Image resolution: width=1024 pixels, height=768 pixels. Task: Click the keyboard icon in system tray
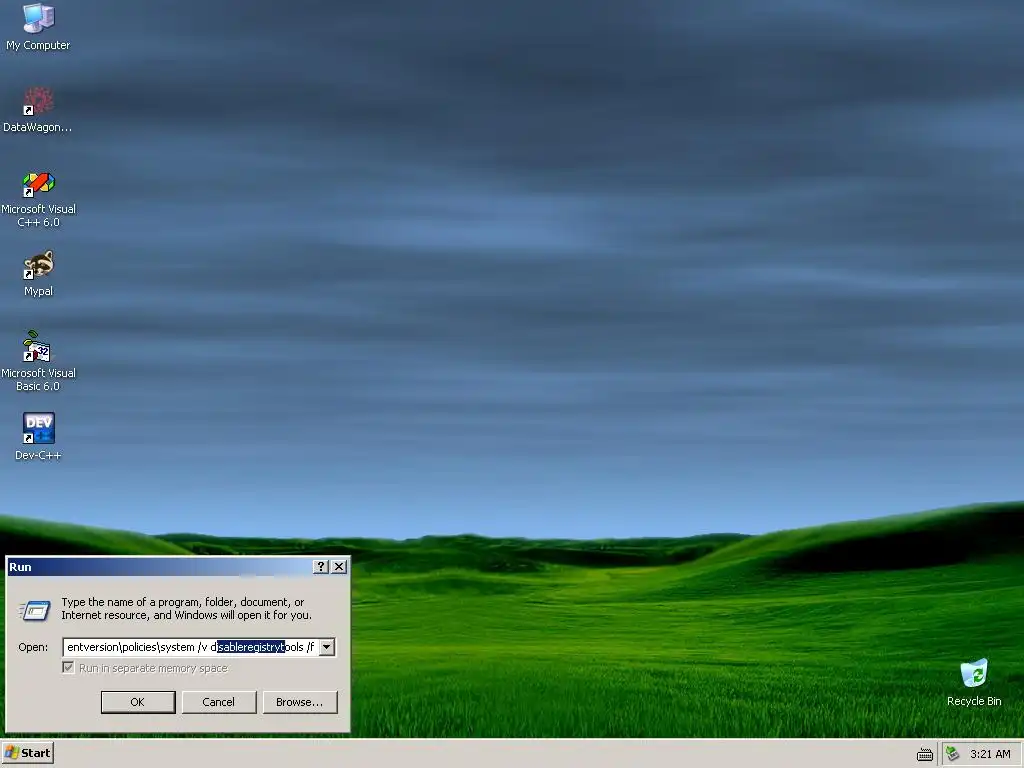[x=925, y=754]
